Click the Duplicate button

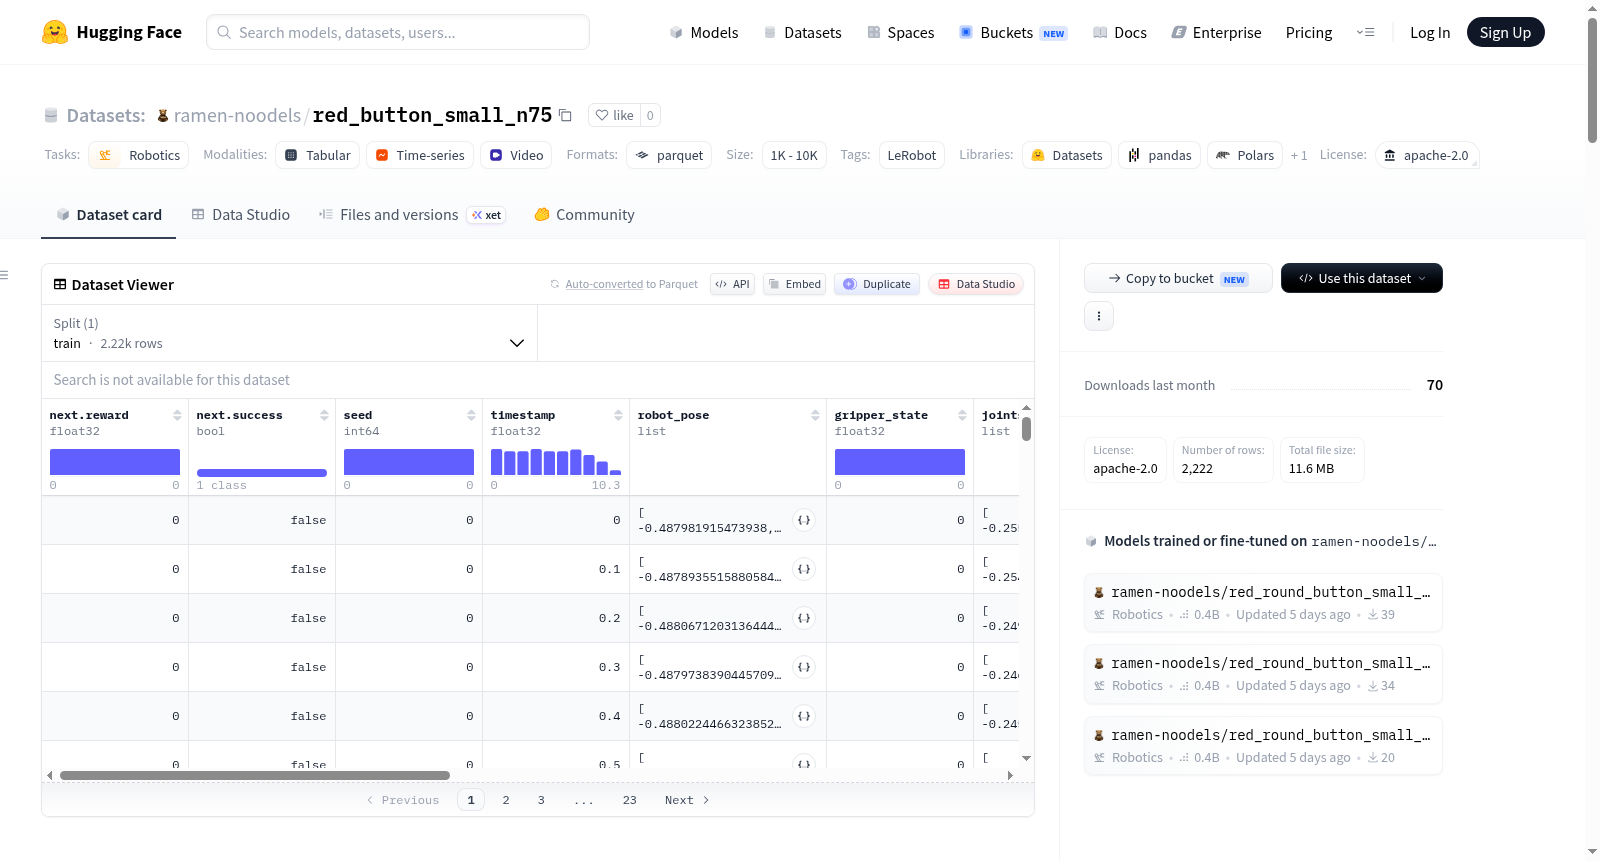pos(877,284)
